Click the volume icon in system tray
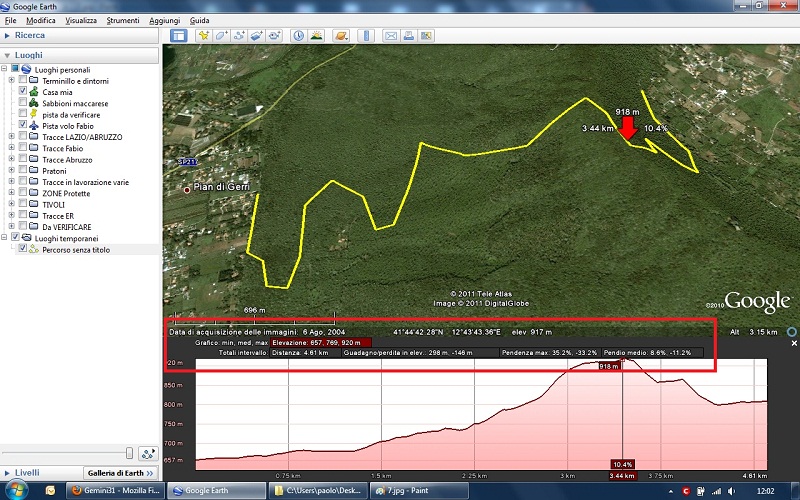Image resolution: width=800 pixels, height=500 pixels. point(732,491)
